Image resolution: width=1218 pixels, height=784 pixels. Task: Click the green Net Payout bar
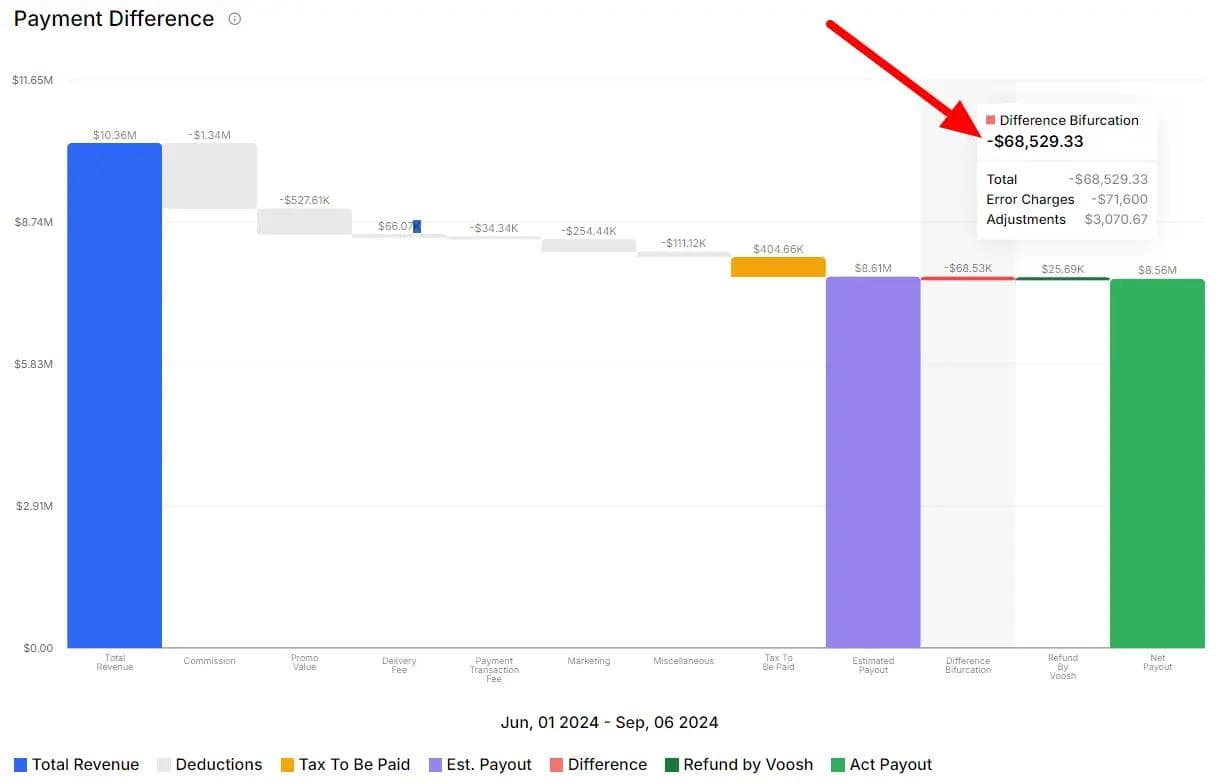(x=1157, y=463)
